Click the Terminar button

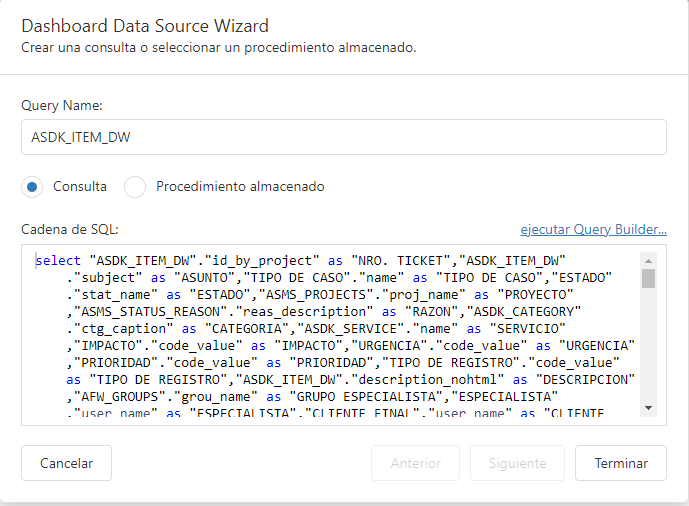tap(621, 463)
